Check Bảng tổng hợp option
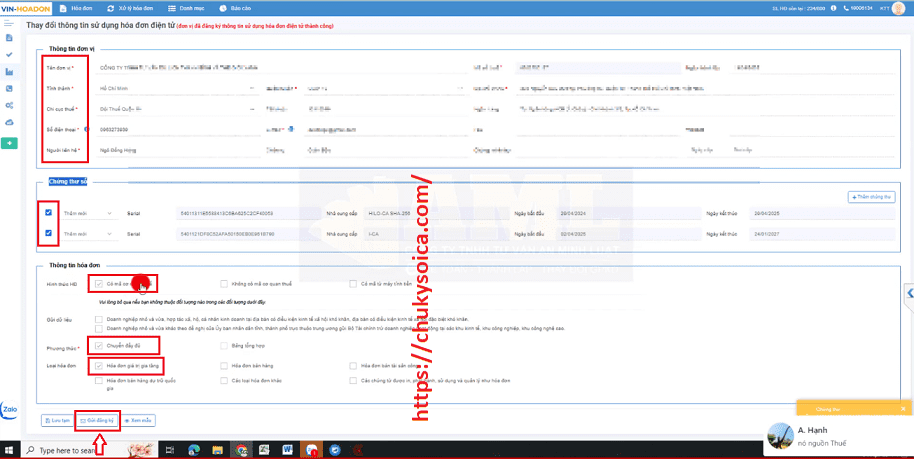This screenshot has width=914, height=459. tap(224, 346)
